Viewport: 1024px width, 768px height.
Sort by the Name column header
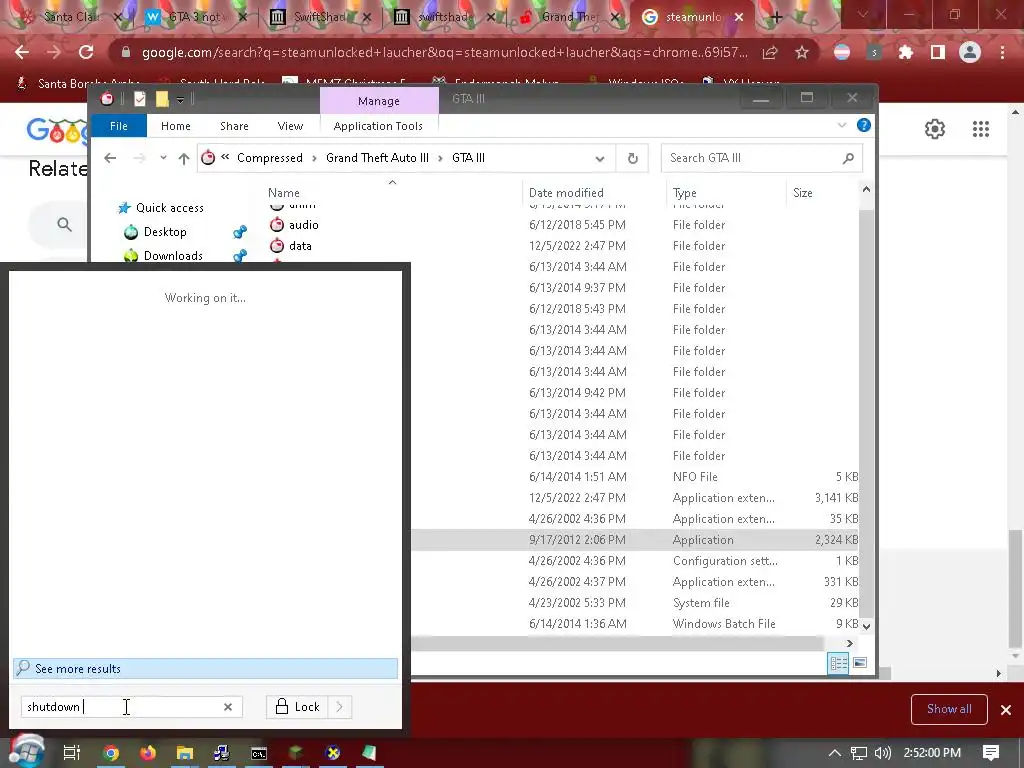pos(283,193)
